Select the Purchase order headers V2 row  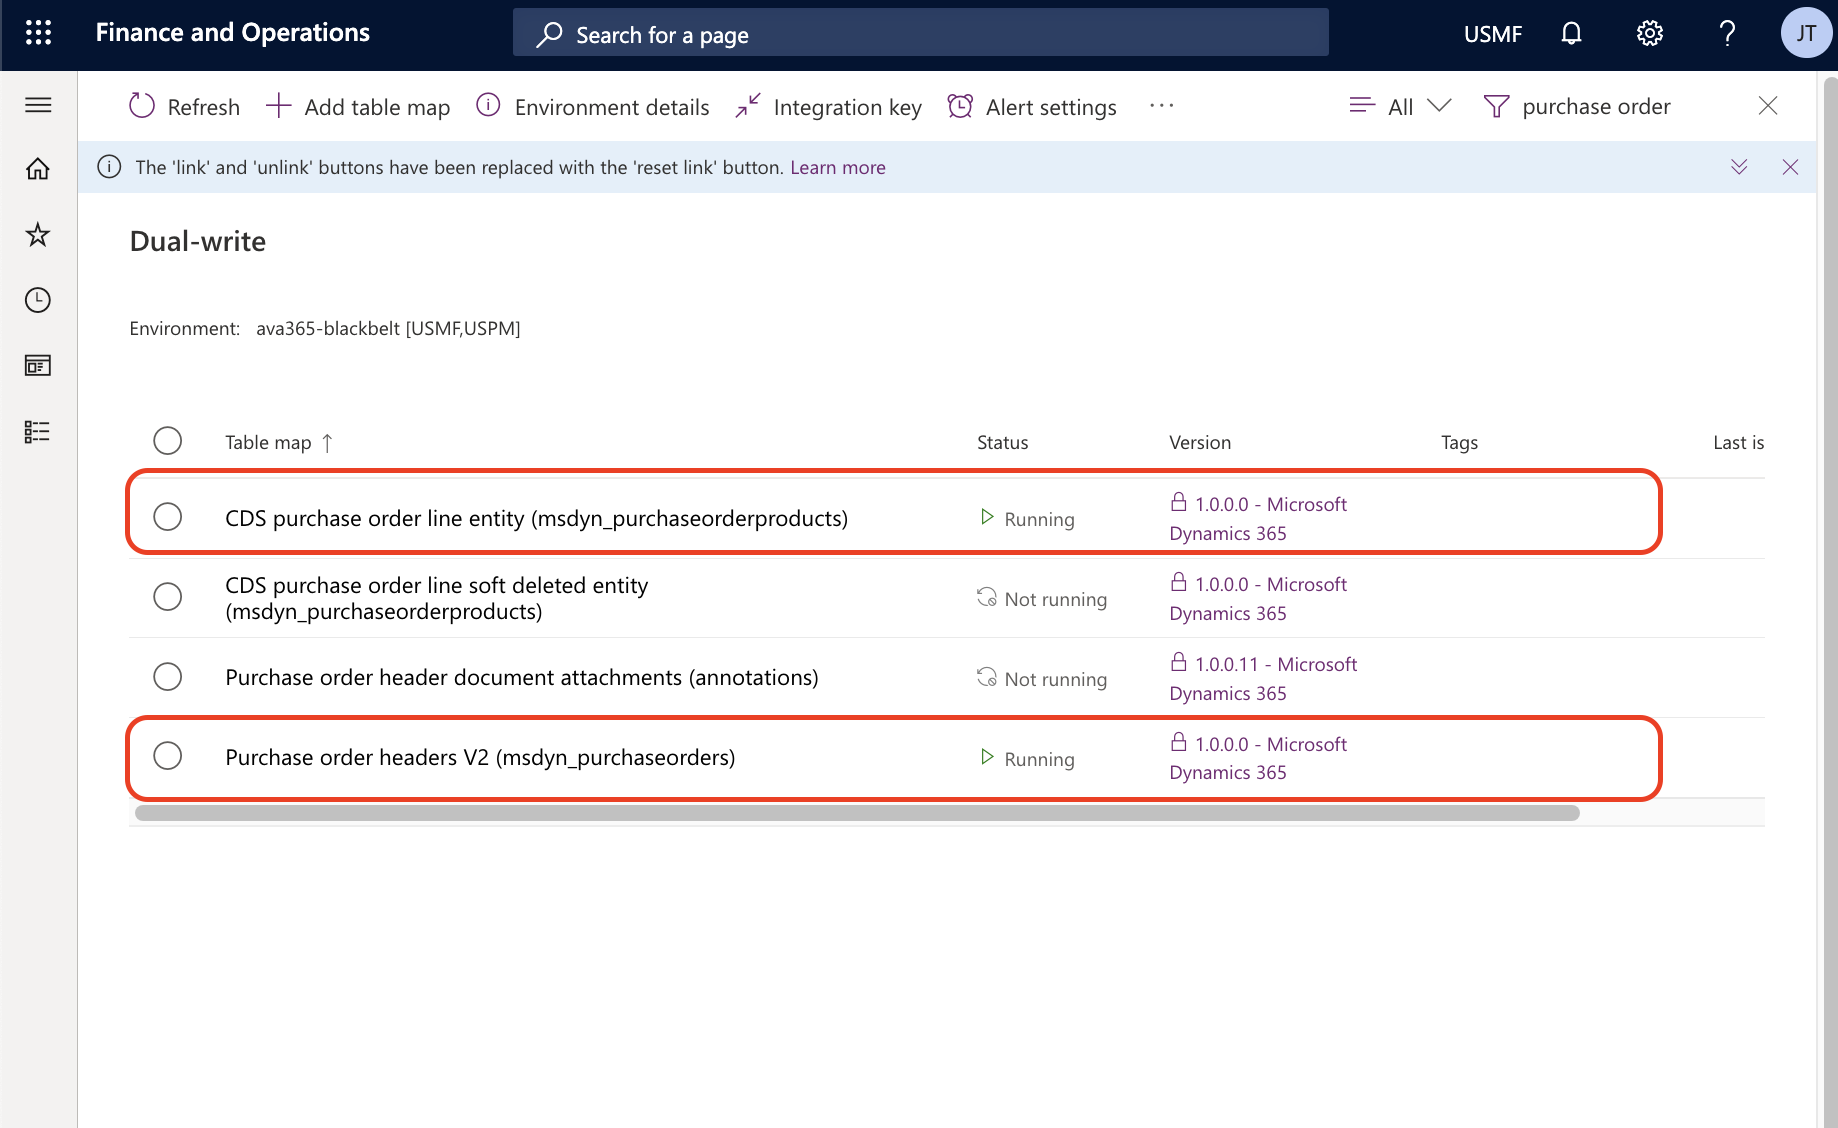tap(168, 756)
